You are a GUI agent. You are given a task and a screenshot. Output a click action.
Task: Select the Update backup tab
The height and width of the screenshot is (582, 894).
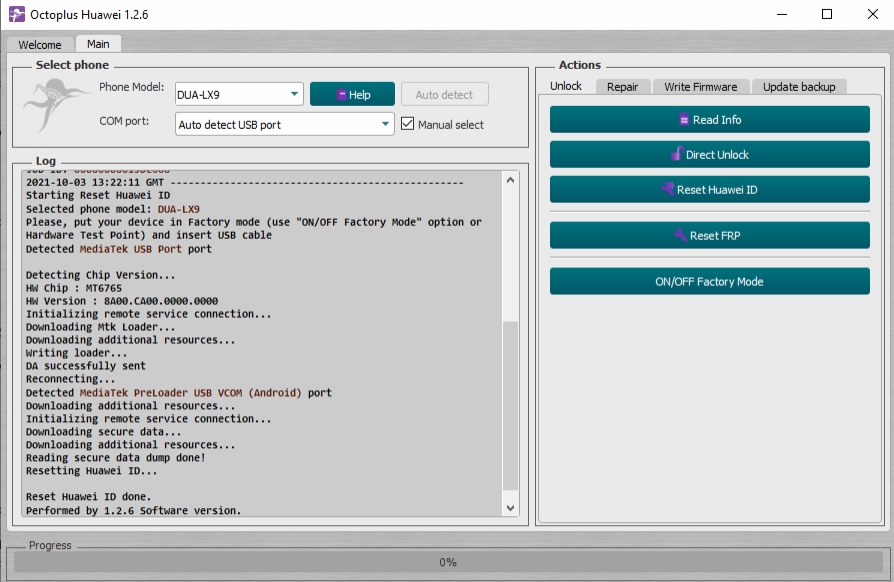(799, 87)
